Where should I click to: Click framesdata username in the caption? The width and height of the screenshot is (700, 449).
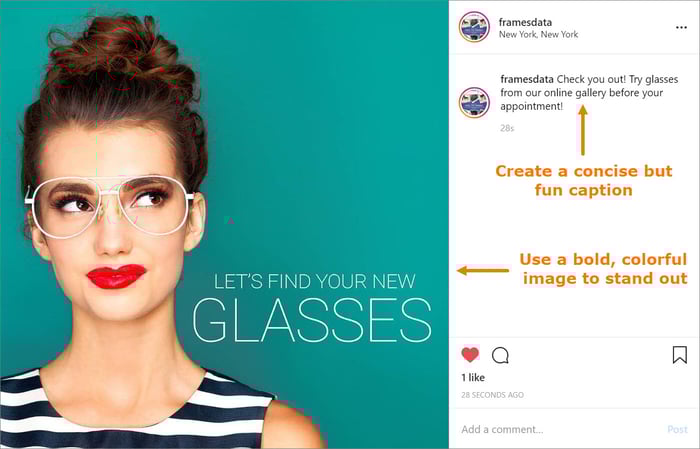[x=527, y=79]
